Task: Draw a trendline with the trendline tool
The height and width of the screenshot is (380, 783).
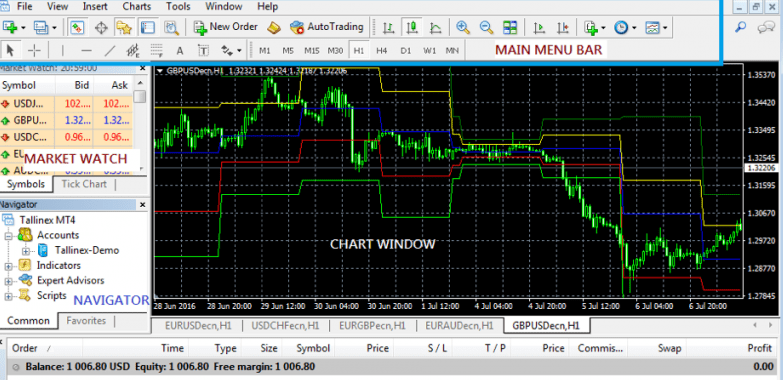Action: pos(110,50)
